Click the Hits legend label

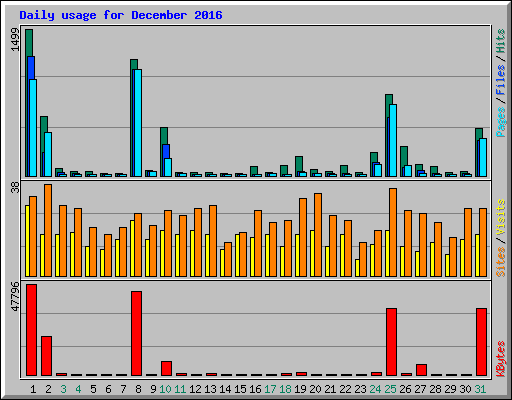501,41
